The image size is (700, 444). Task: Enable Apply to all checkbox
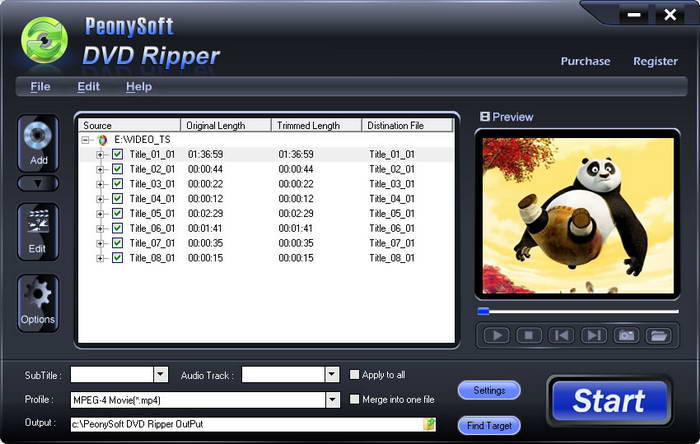tap(354, 374)
